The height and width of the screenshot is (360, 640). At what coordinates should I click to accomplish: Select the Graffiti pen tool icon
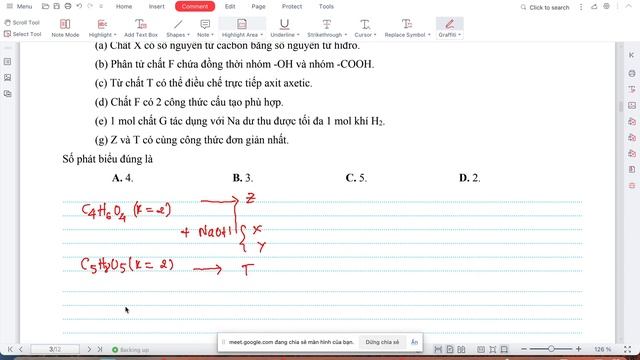click(x=450, y=24)
